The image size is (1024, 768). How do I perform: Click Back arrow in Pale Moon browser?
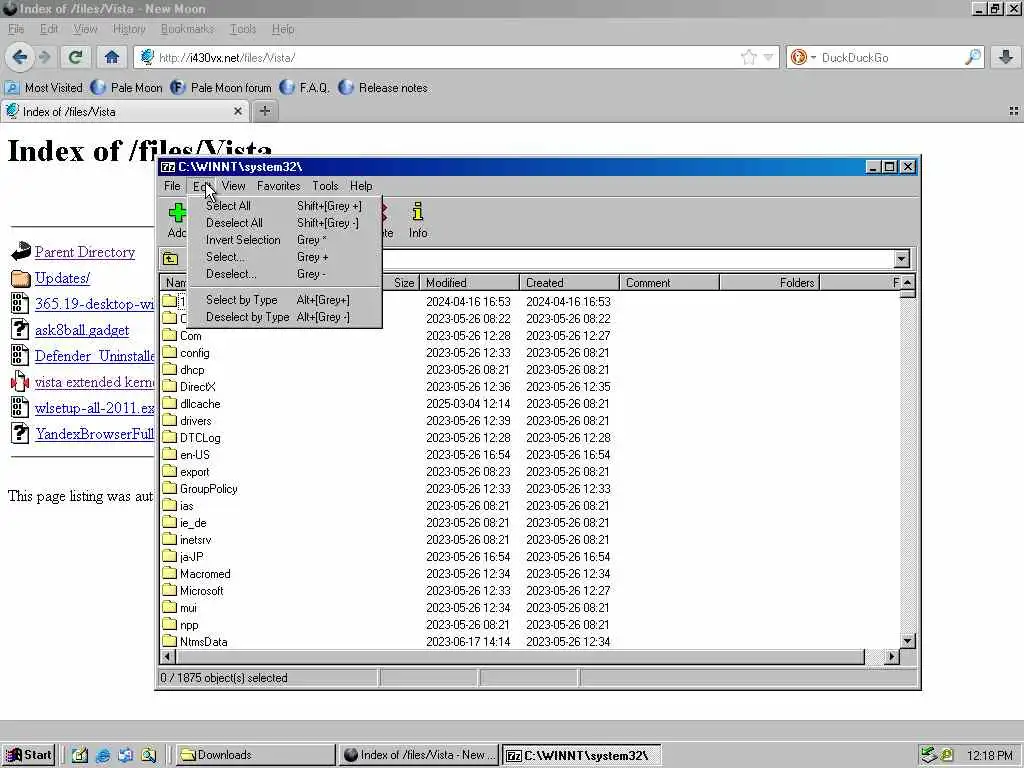tap(20, 57)
